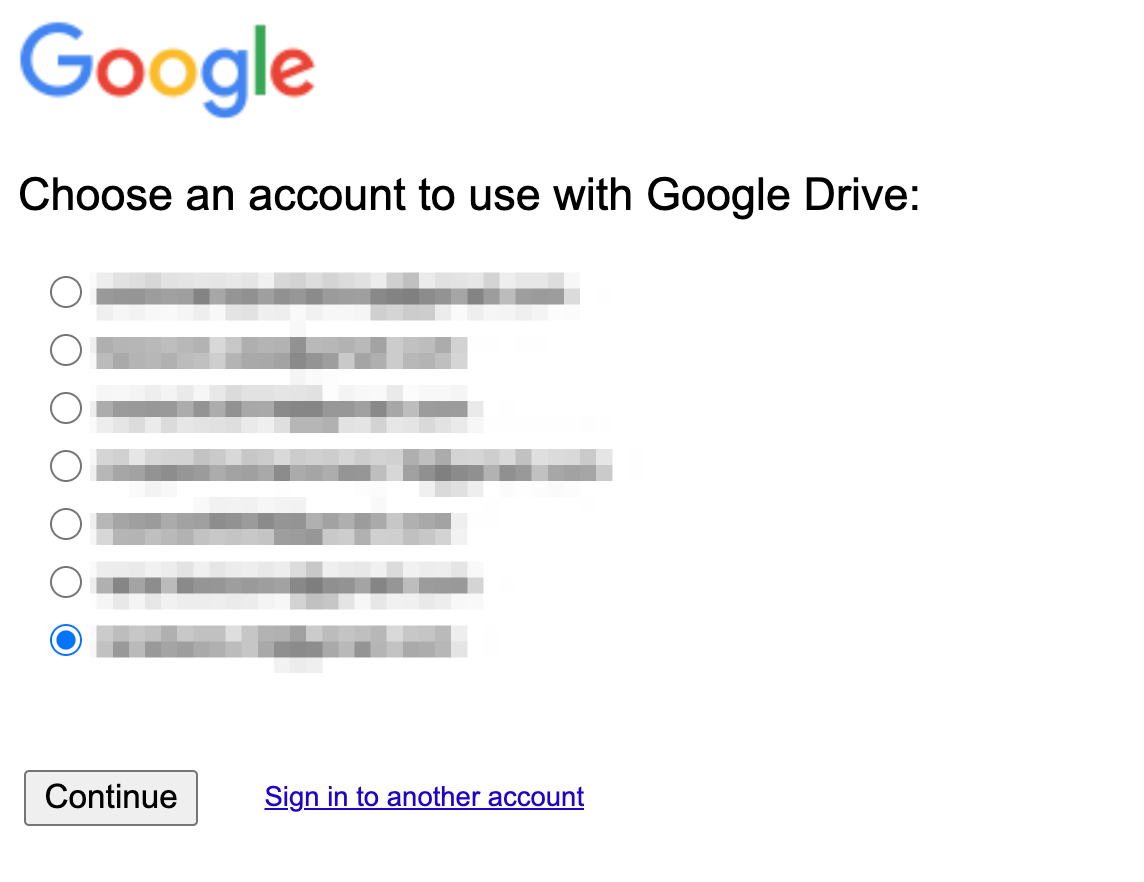Image resolution: width=1144 pixels, height=882 pixels.
Task: Choose the third account radio button
Action: click(x=66, y=408)
